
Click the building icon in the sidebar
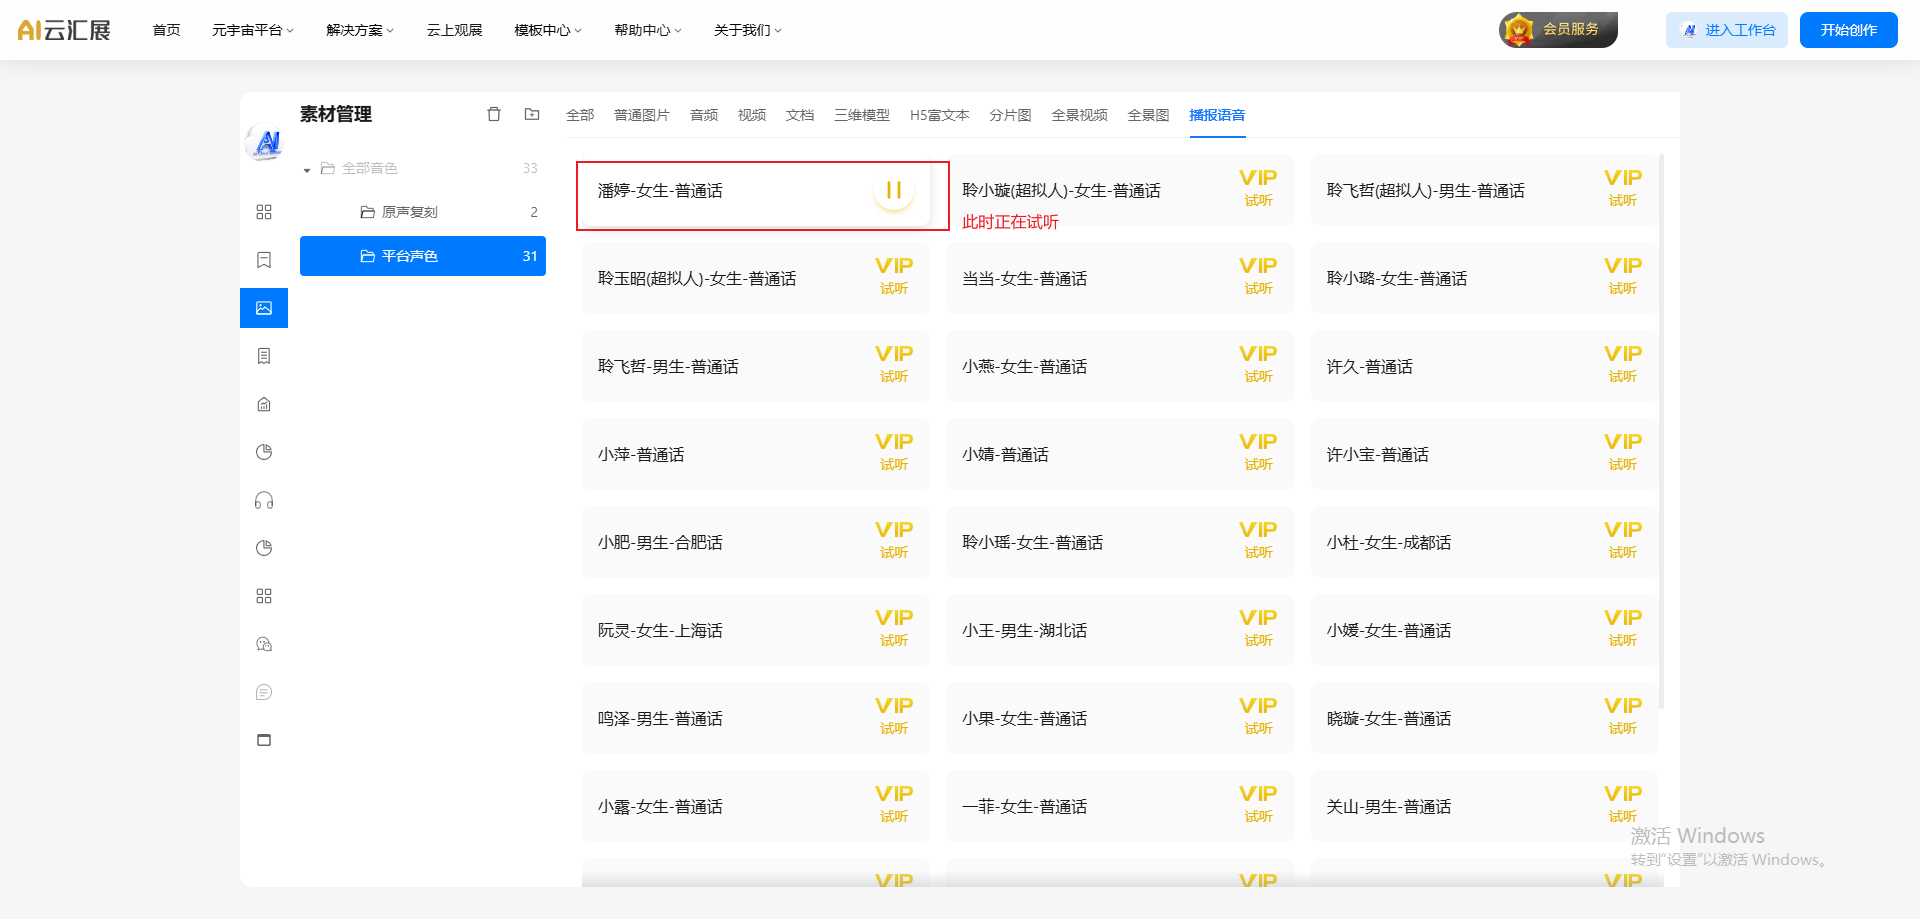tap(264, 404)
